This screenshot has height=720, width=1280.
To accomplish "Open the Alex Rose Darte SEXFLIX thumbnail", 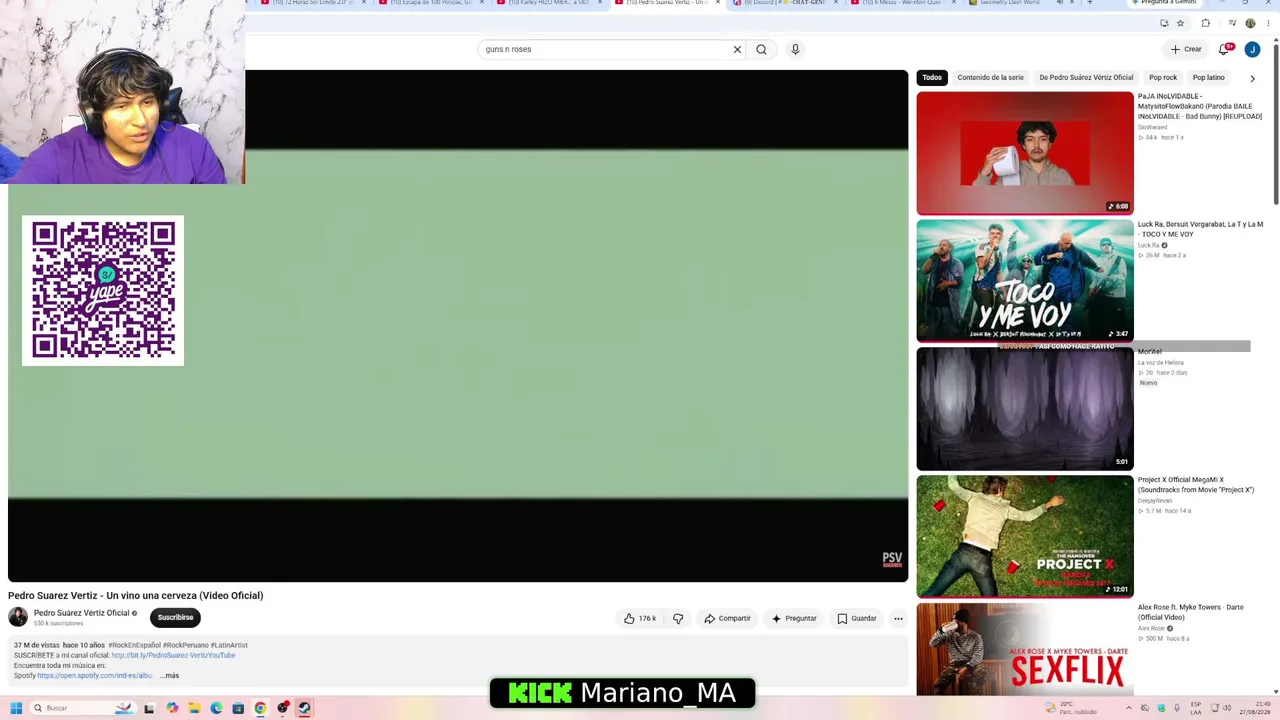I will pyautogui.click(x=1025, y=649).
